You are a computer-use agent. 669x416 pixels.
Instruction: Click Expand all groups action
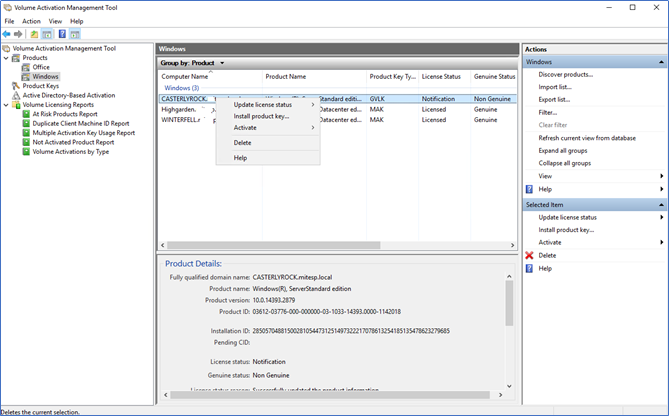[x=562, y=151]
